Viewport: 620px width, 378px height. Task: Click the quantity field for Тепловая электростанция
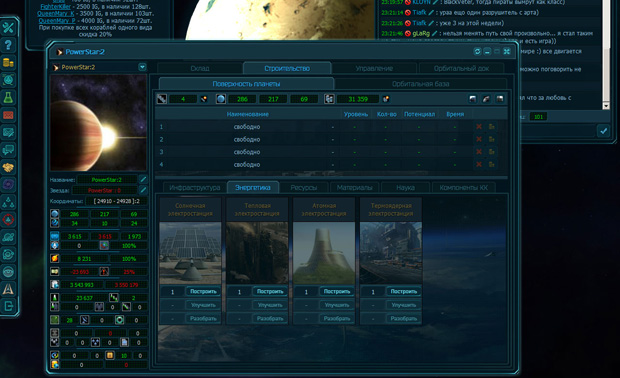pos(239,292)
